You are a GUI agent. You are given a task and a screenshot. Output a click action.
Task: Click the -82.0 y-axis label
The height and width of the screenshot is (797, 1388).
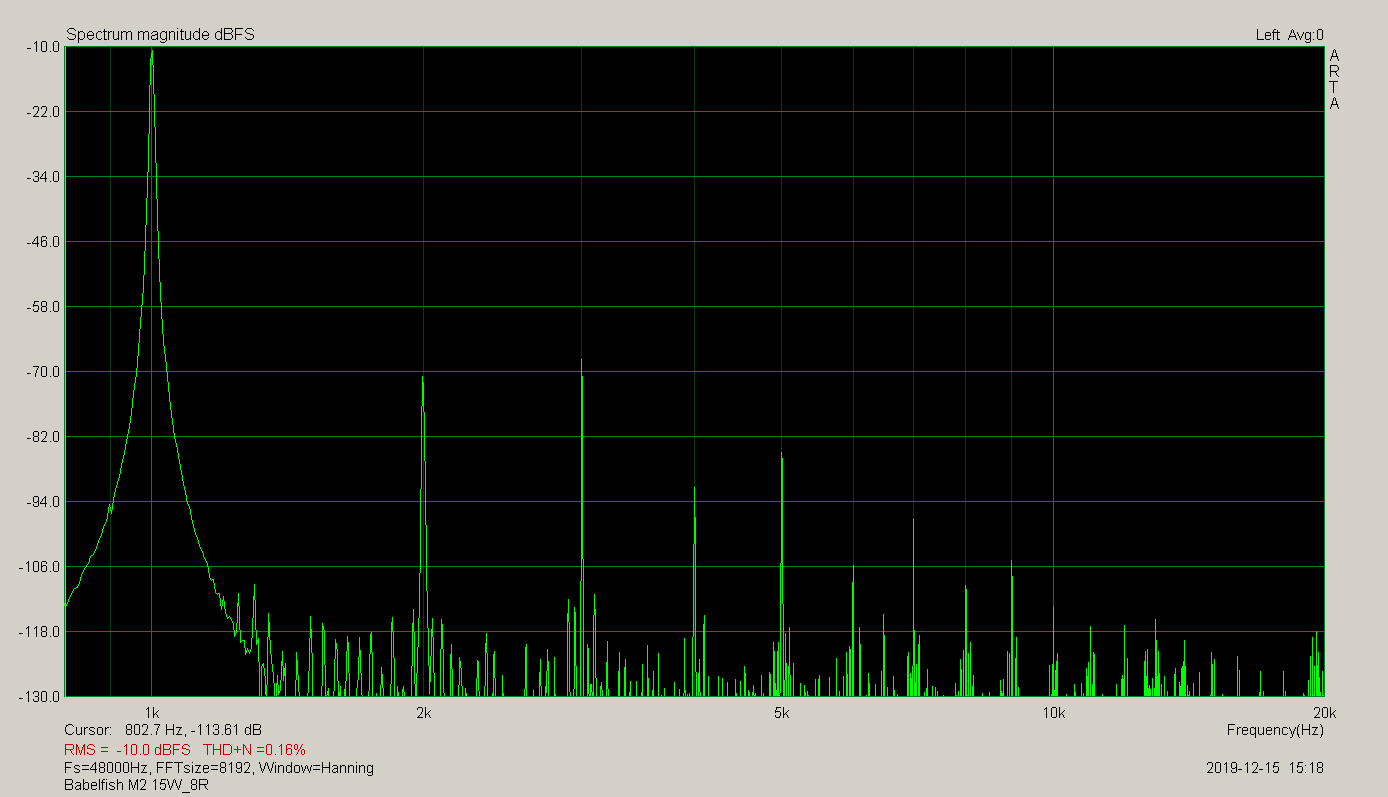(x=41, y=437)
